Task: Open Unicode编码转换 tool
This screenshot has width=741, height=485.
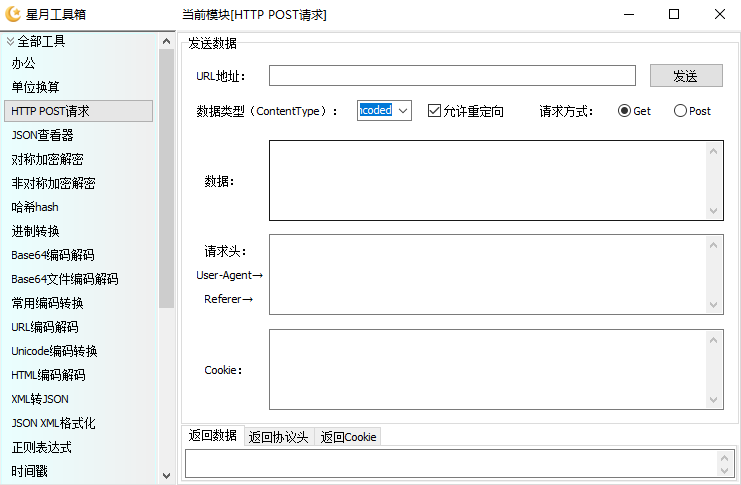Action: (x=54, y=351)
